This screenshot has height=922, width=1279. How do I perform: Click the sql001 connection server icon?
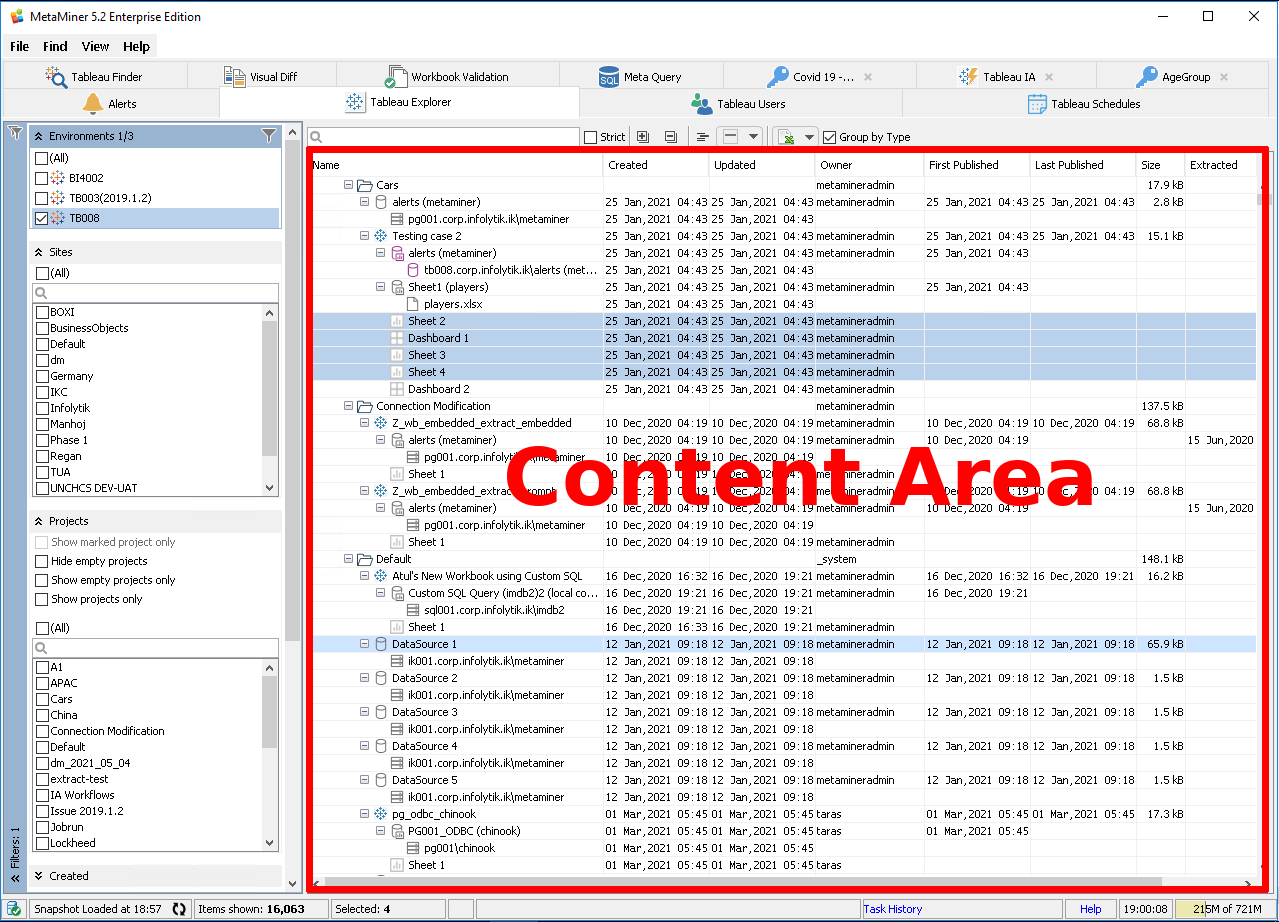click(x=412, y=610)
